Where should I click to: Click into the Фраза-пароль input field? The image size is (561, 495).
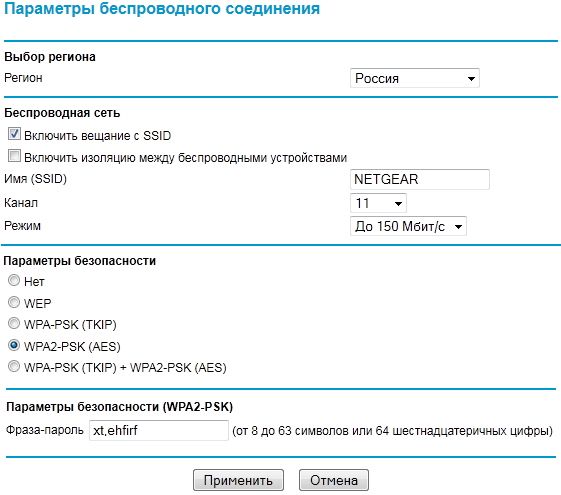tap(159, 431)
